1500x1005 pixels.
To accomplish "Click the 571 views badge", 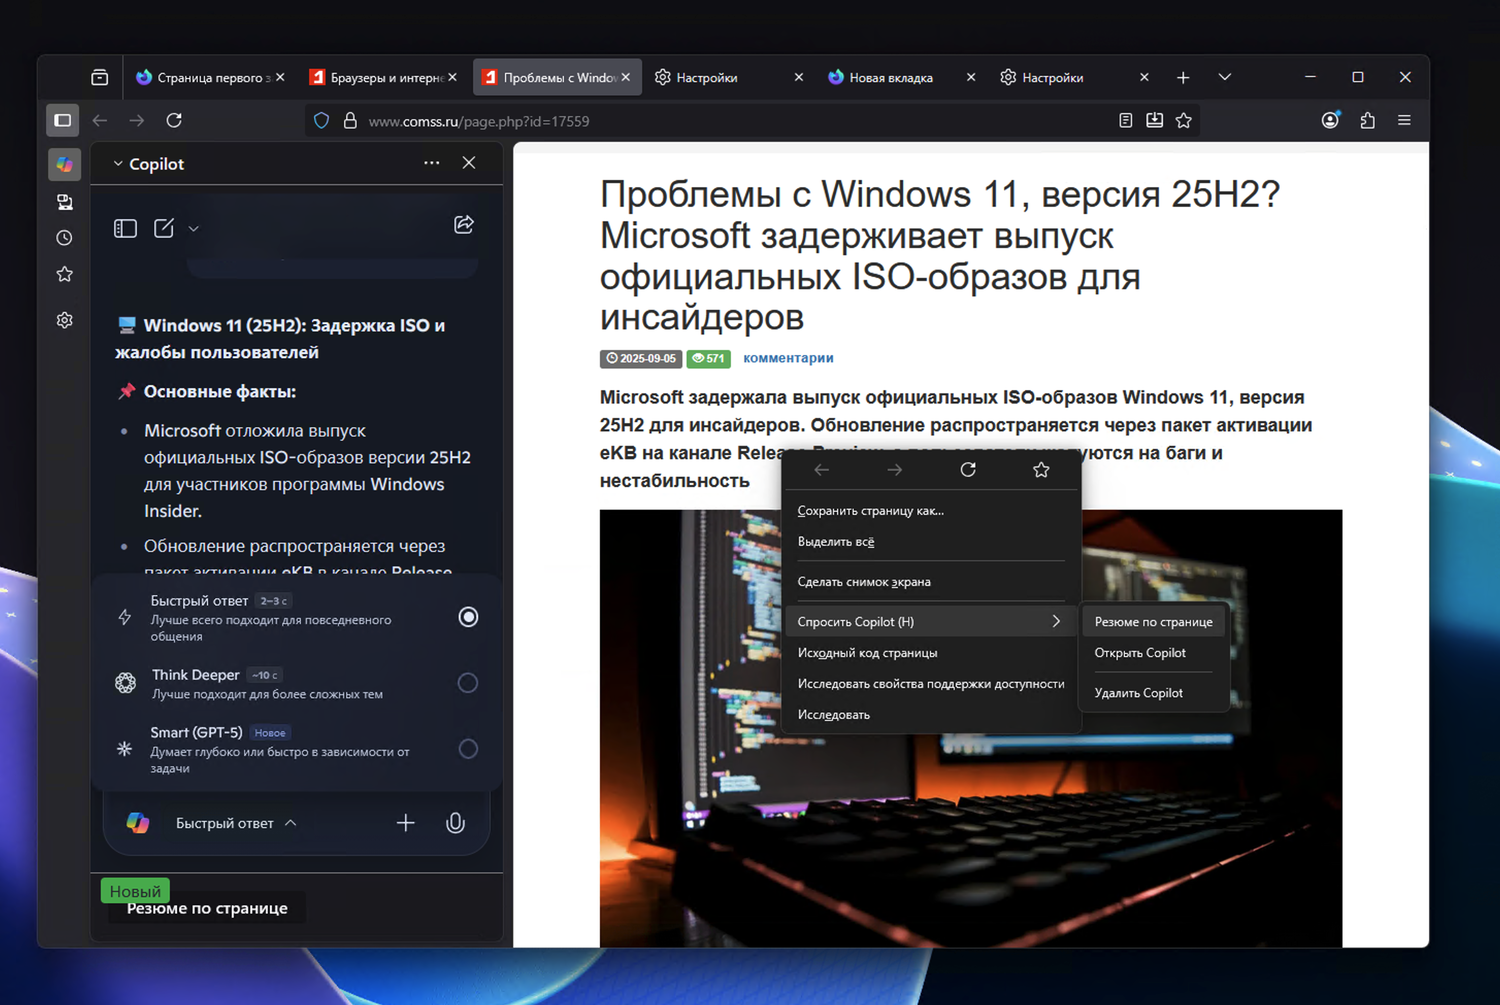I will tap(708, 358).
